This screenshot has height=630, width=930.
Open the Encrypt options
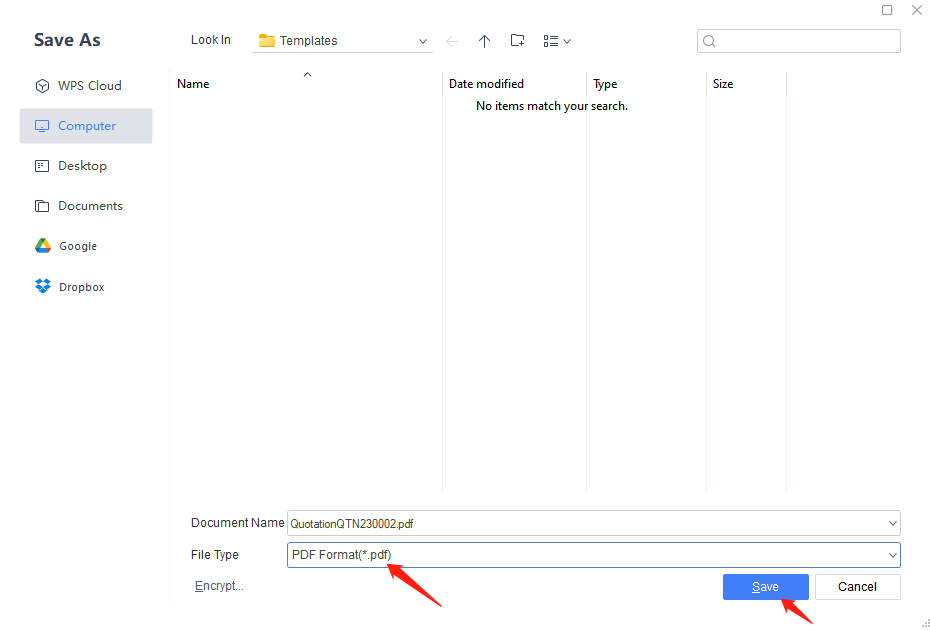coord(219,586)
